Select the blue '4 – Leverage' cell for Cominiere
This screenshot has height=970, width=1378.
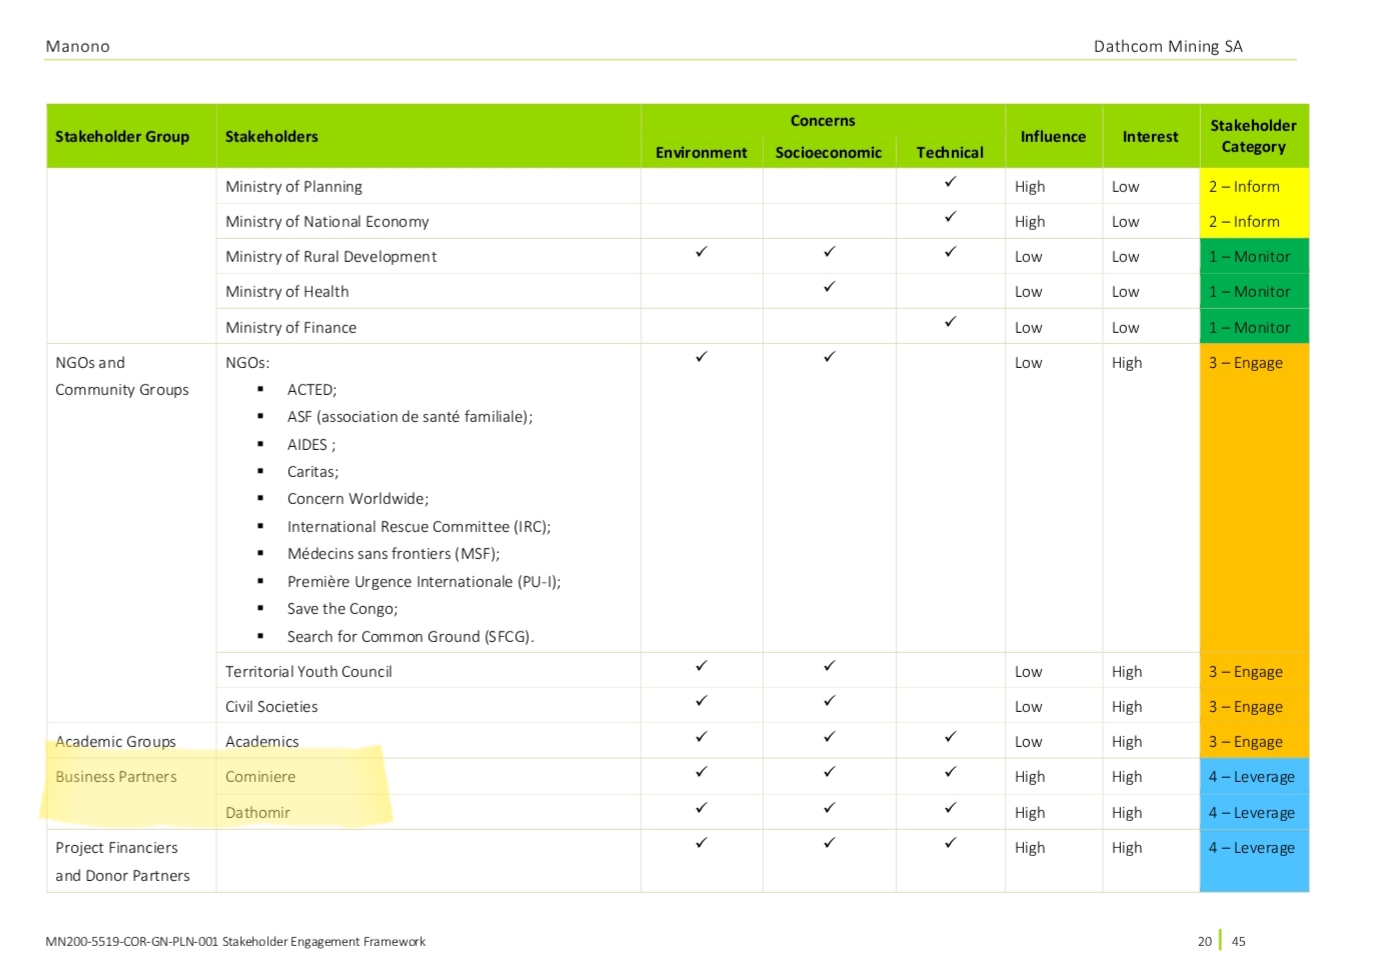click(x=1253, y=777)
